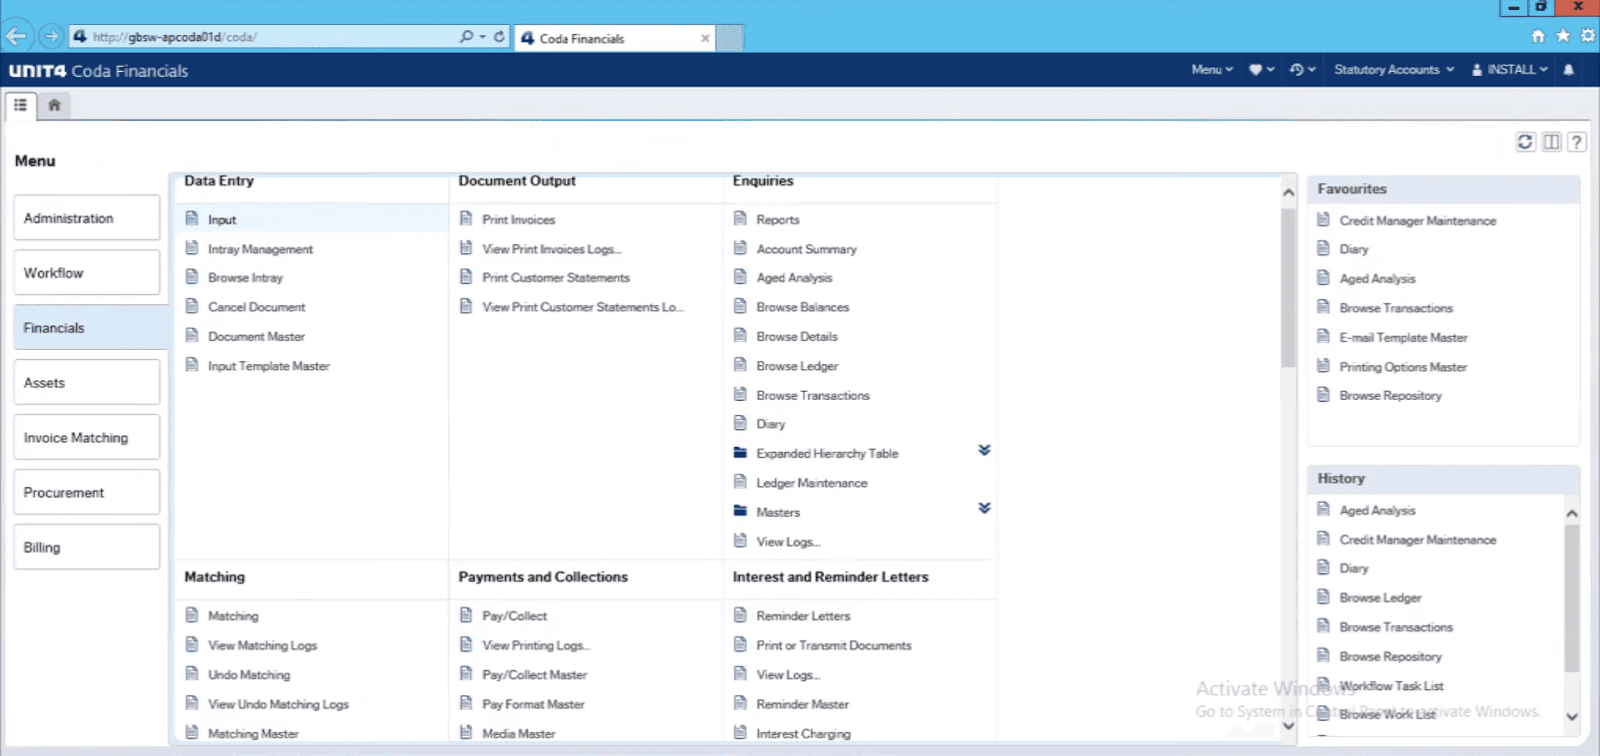This screenshot has width=1600, height=756.
Task: Expand the history clock dropdown
Action: coord(1302,70)
